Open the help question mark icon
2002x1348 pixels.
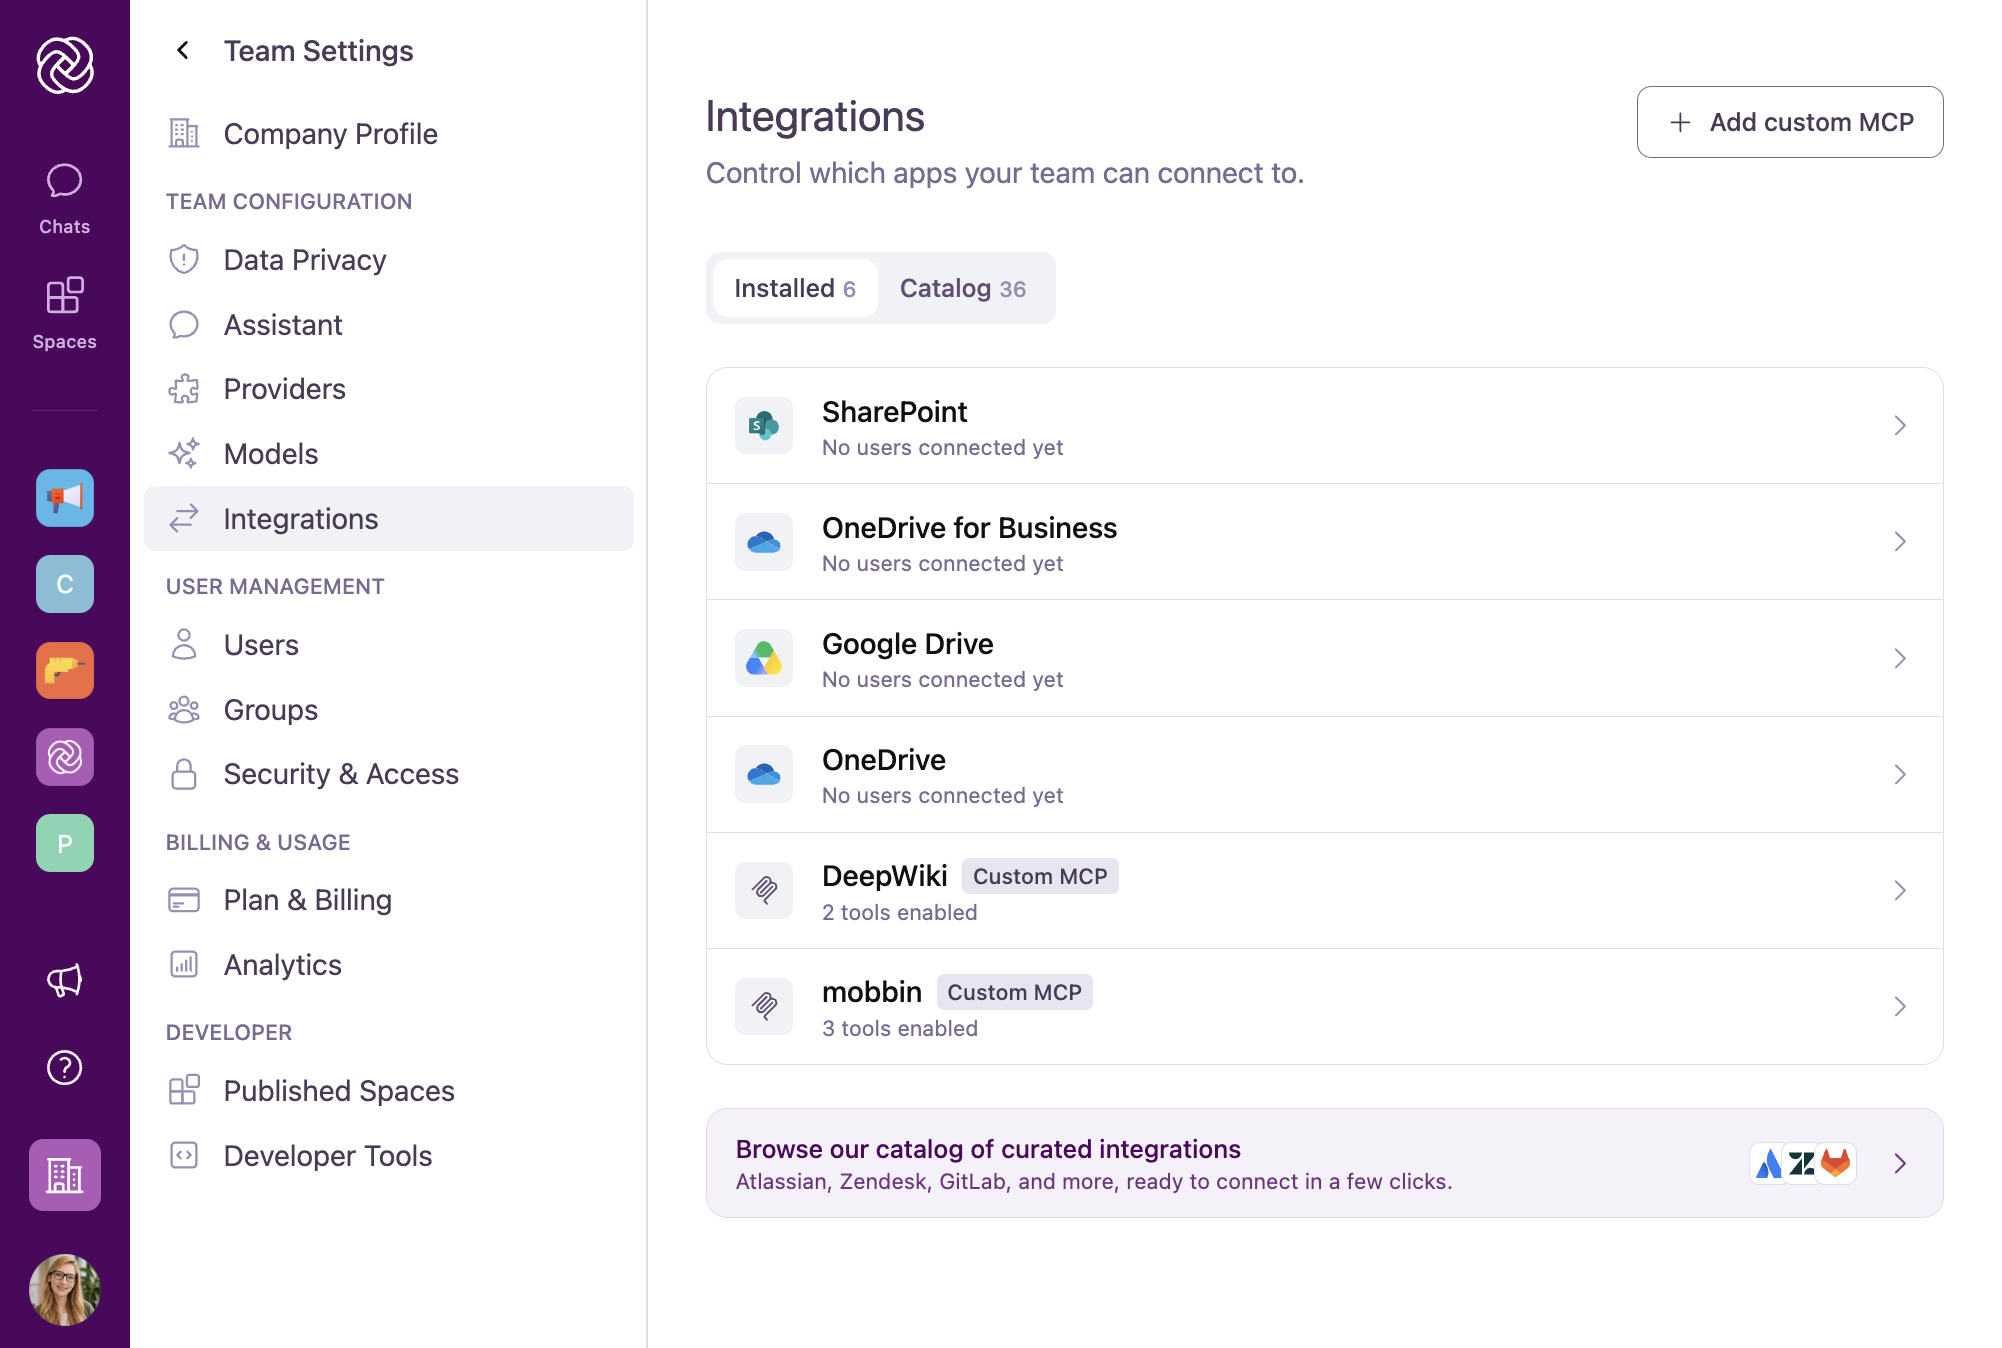tap(65, 1068)
